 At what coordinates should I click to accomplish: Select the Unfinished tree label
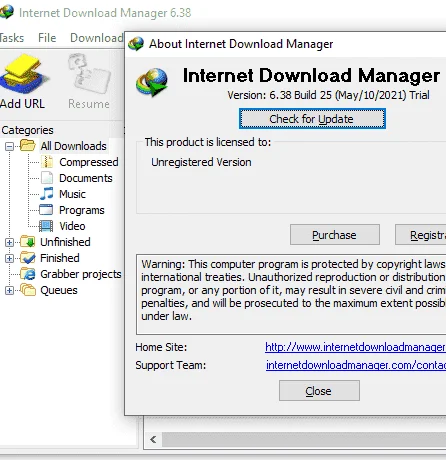(x=65, y=242)
